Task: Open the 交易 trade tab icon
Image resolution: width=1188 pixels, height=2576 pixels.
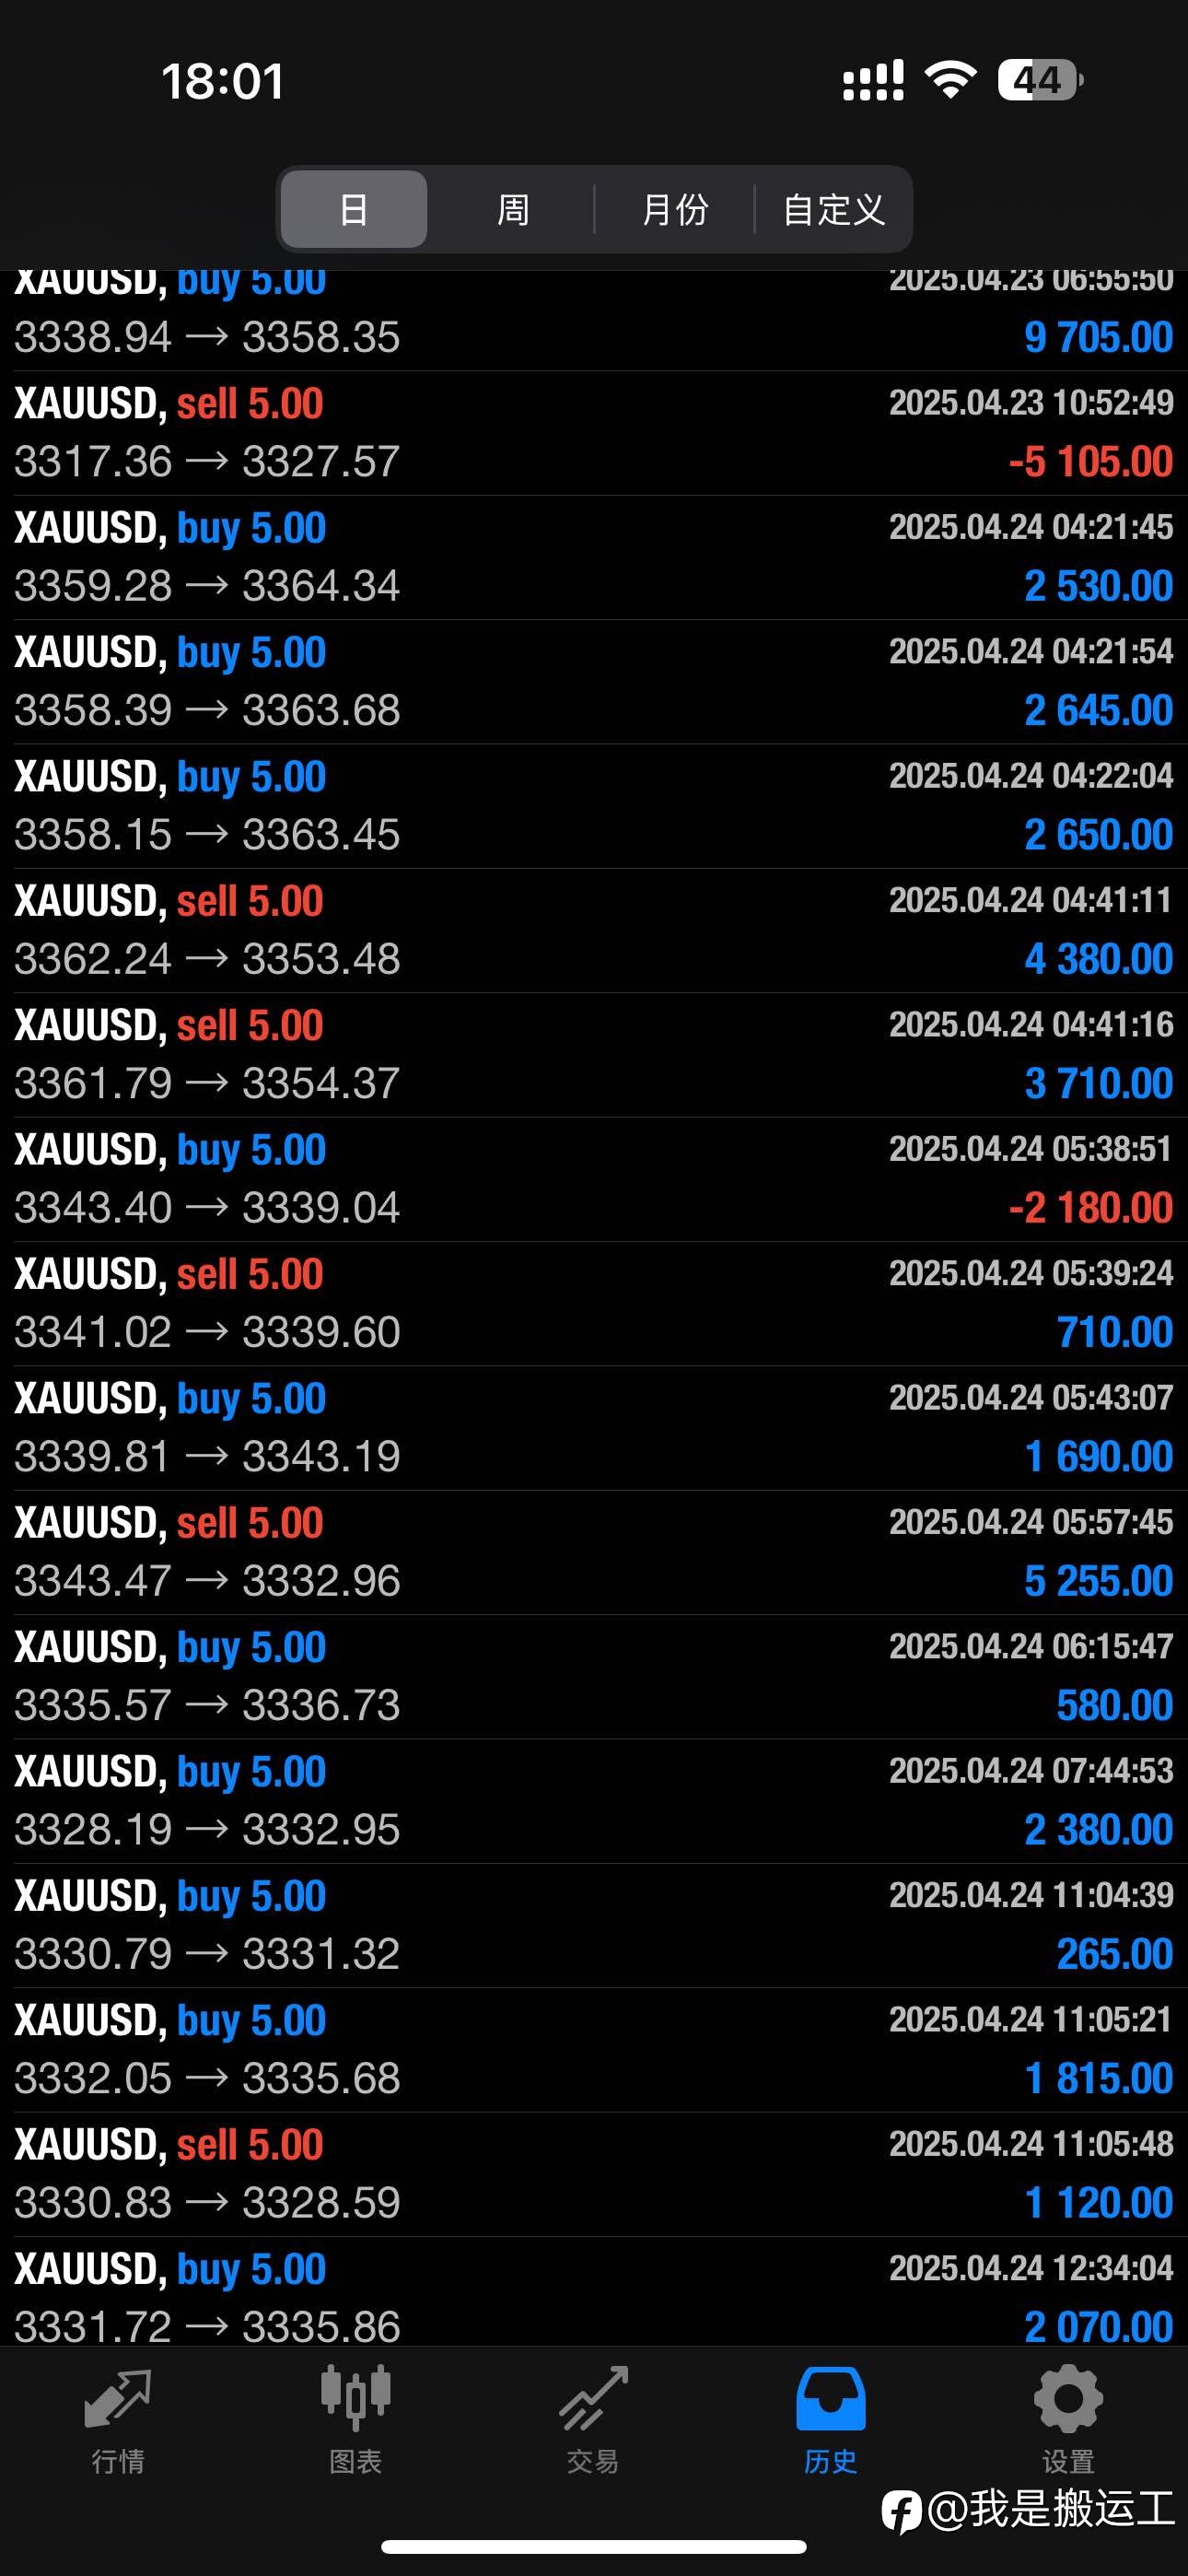Action: click(x=593, y=2398)
